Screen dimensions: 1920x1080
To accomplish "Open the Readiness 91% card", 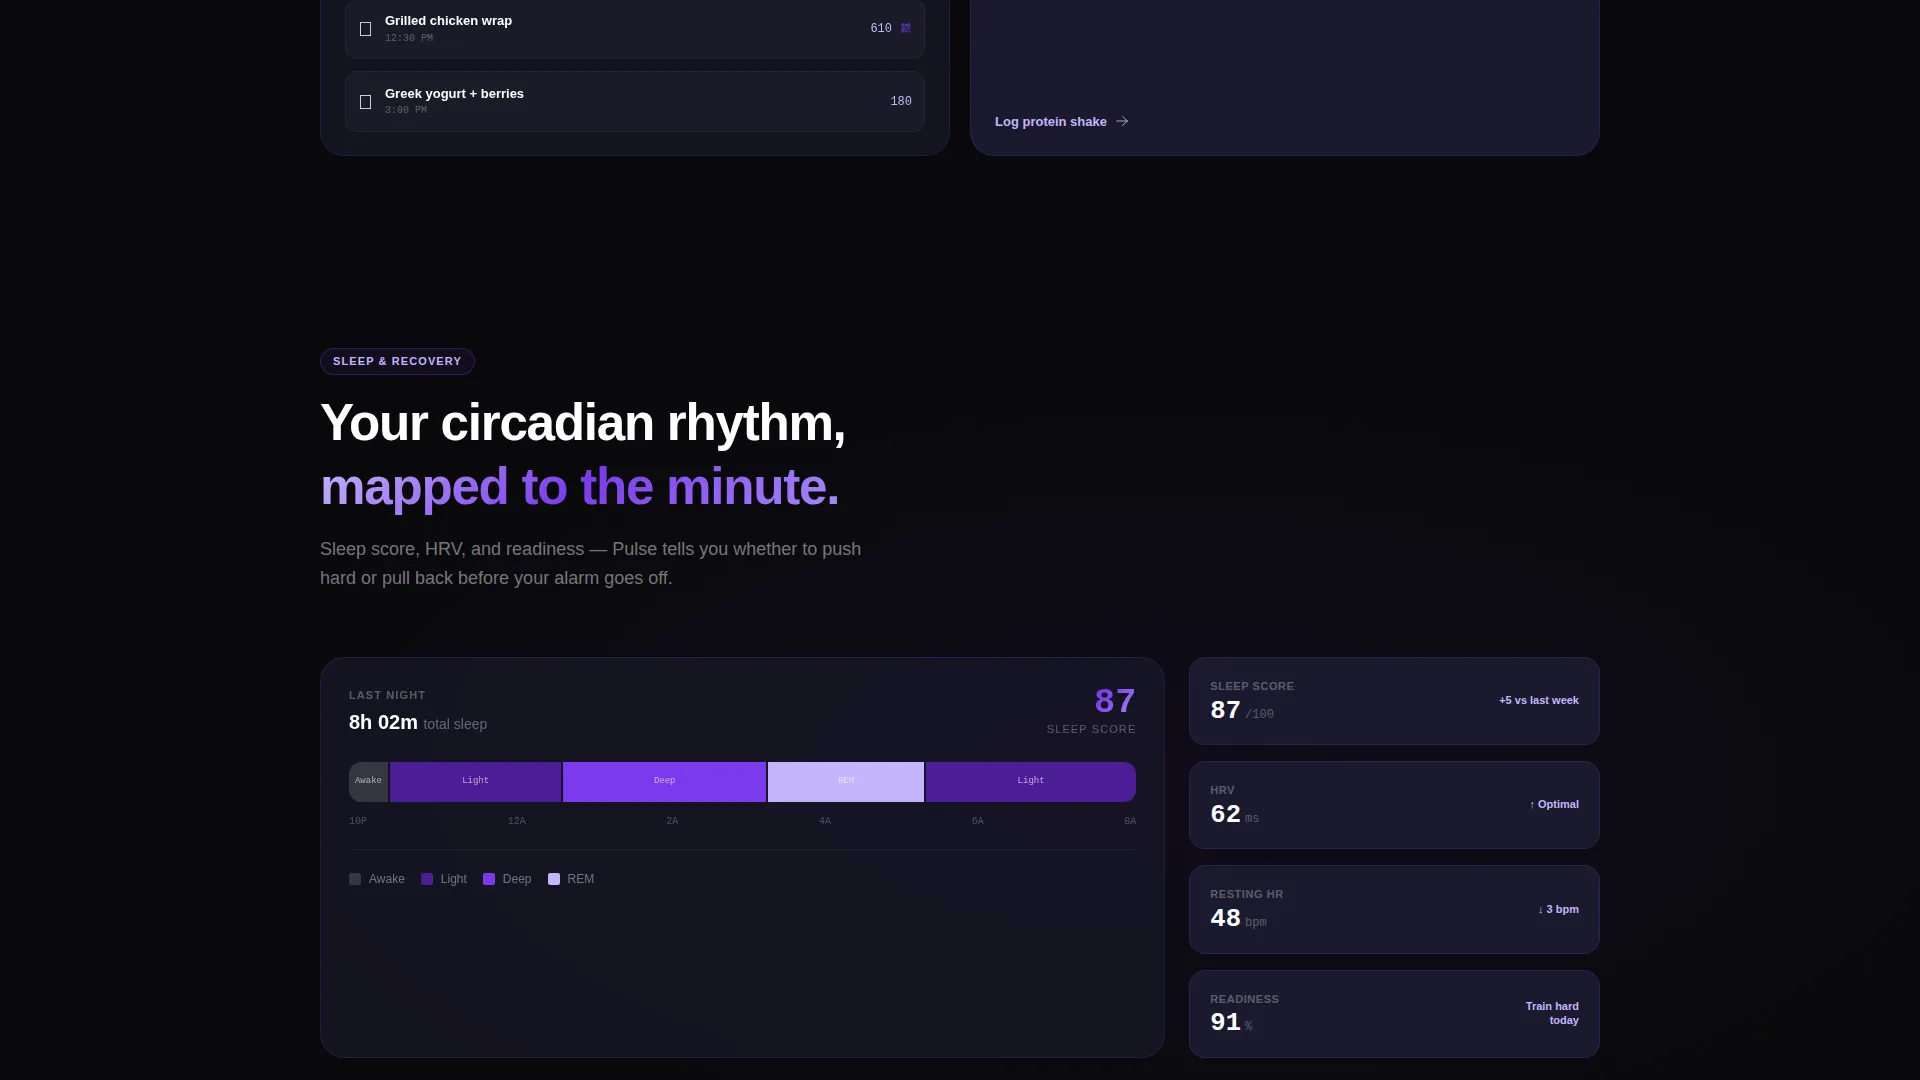I will 1394,1014.
